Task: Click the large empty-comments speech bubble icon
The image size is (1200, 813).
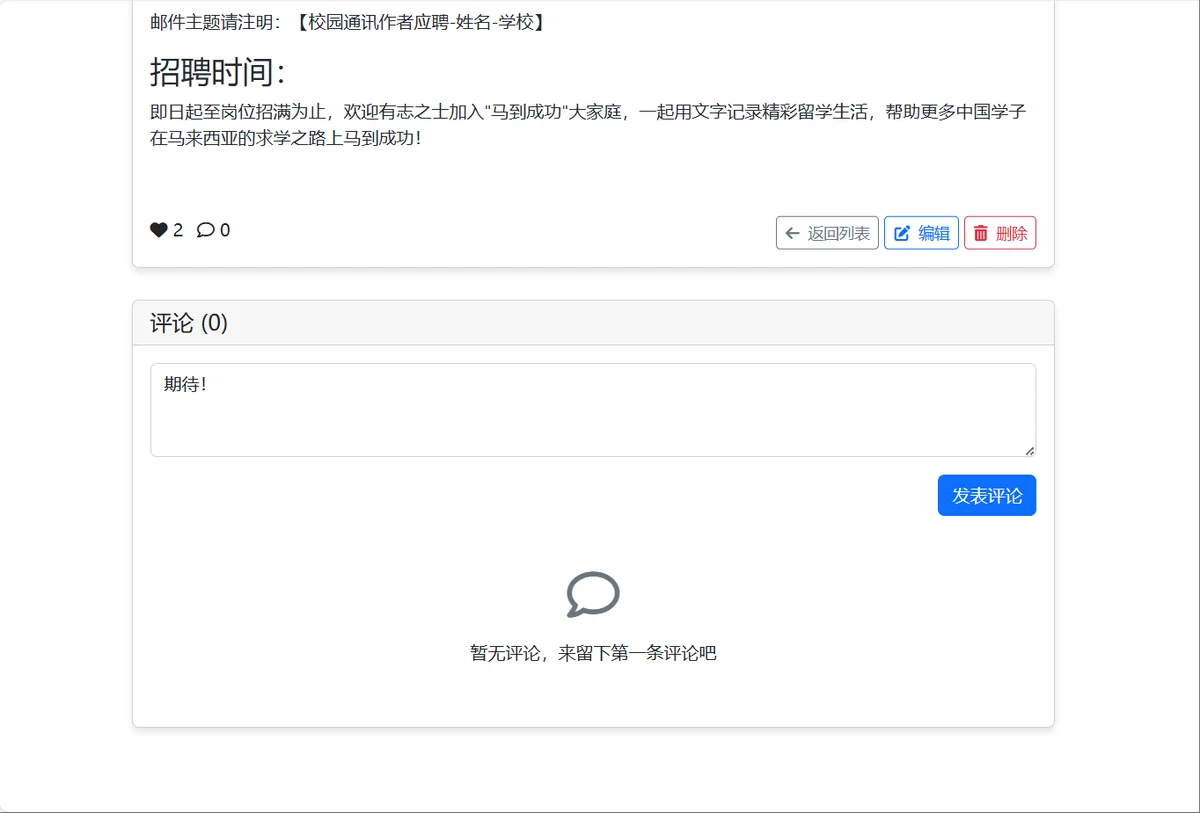Action: coord(593,595)
